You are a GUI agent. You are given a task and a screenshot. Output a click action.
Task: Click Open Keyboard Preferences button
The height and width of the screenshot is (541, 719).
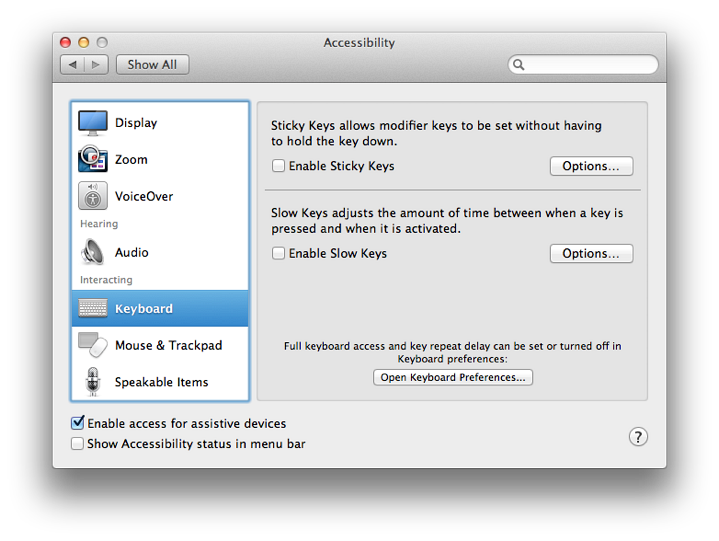click(x=453, y=377)
